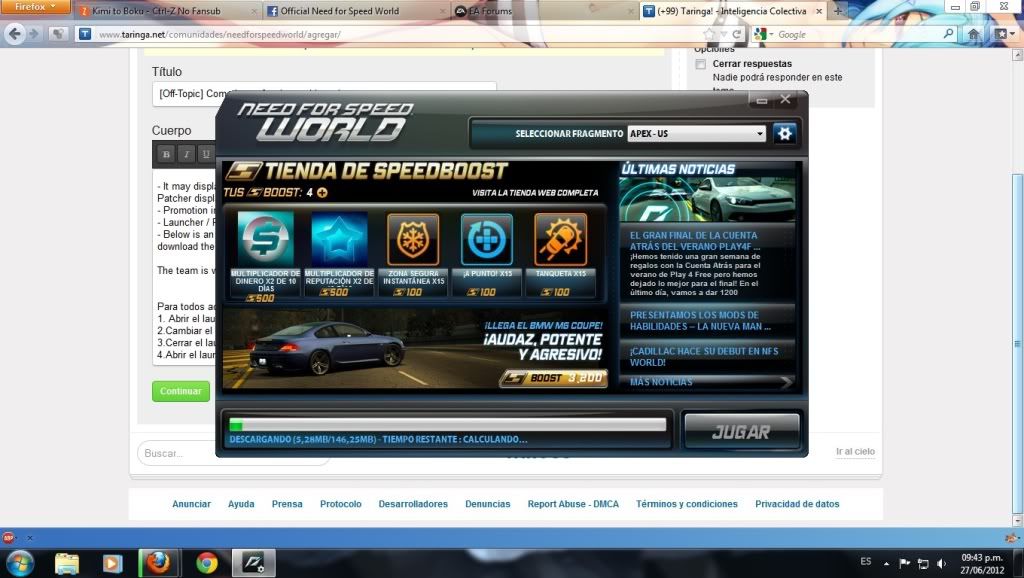Go forward one page in Firefox
Viewport: 1024px width, 578px height.
[x=35, y=34]
